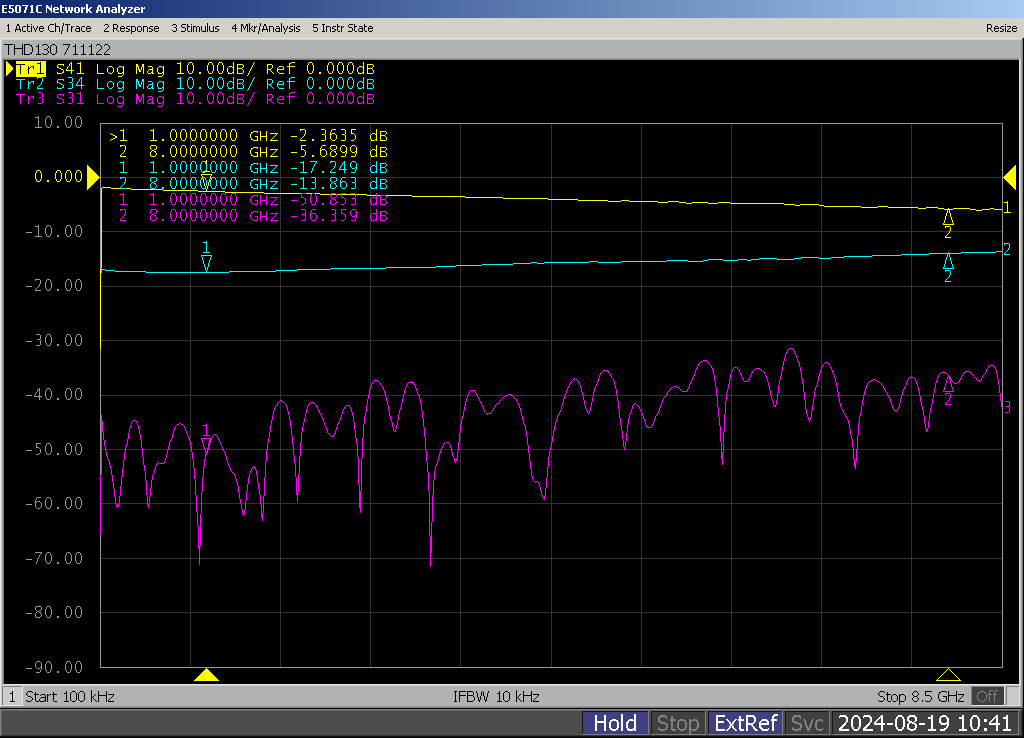Click marker 1 on the magenta S31 trace
1024x738 pixels.
pos(207,443)
